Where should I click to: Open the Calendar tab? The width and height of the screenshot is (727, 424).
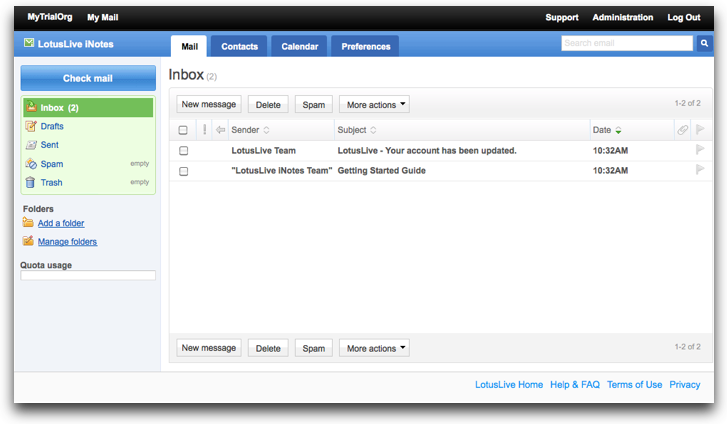coord(300,46)
